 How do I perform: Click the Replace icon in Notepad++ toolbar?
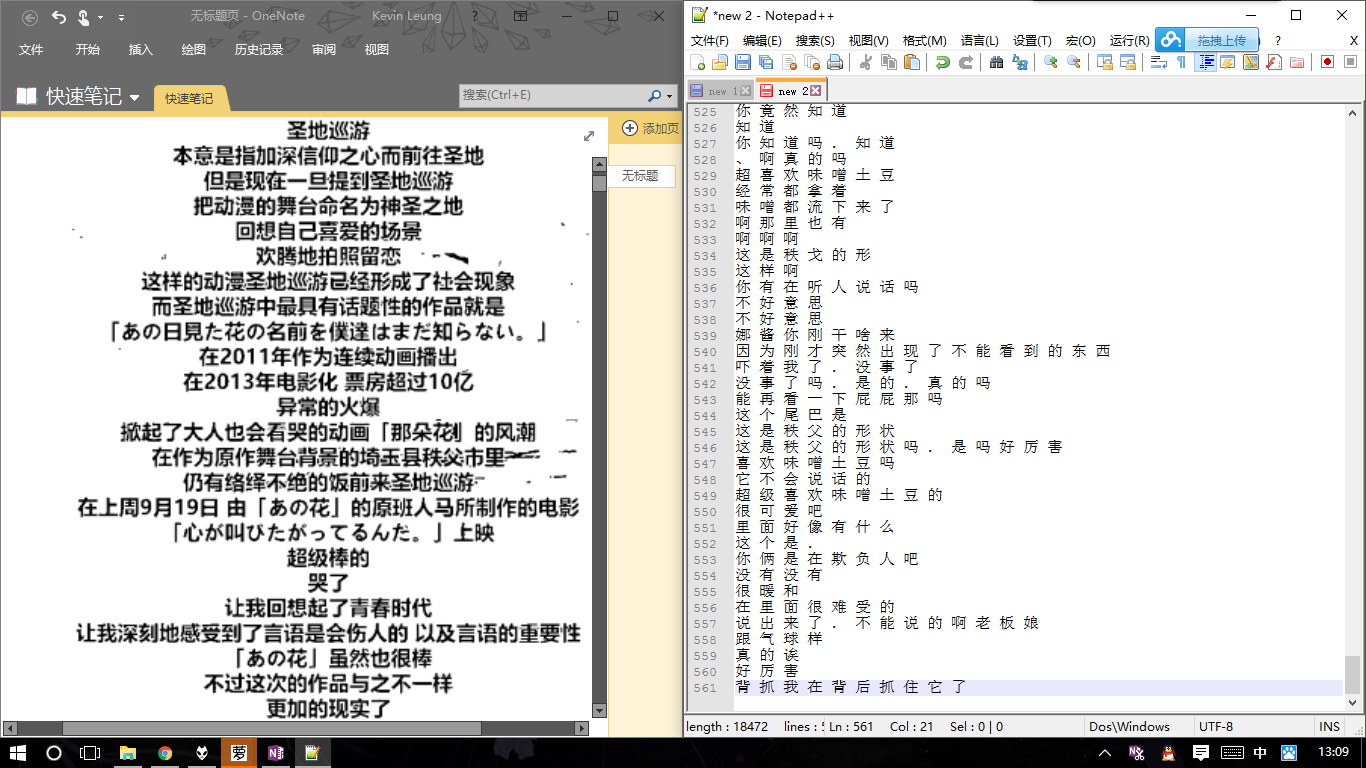pos(1020,62)
